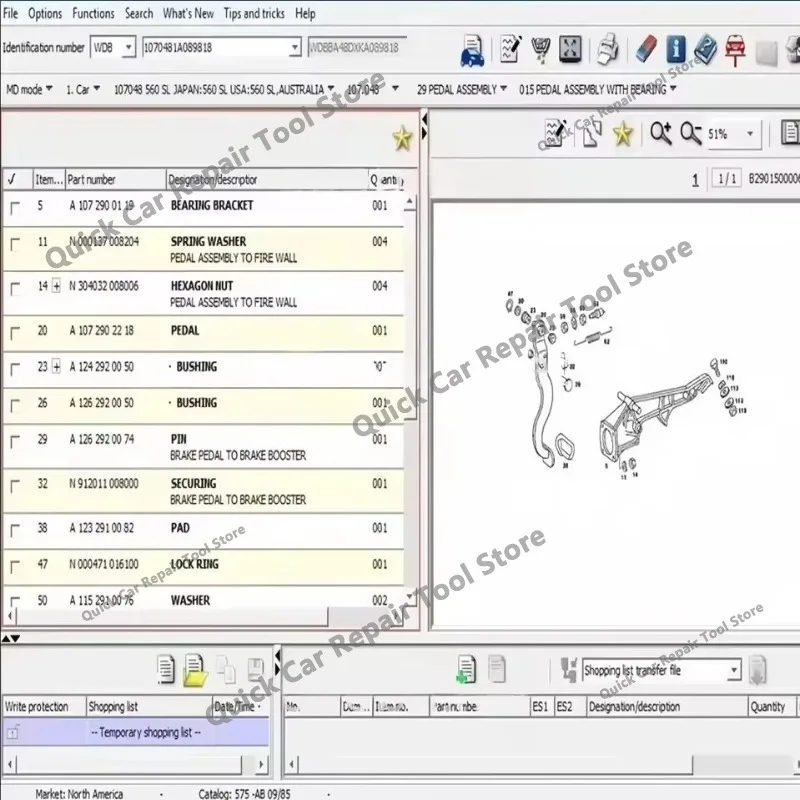Click the fullscreen expand arrows icon

[570, 49]
